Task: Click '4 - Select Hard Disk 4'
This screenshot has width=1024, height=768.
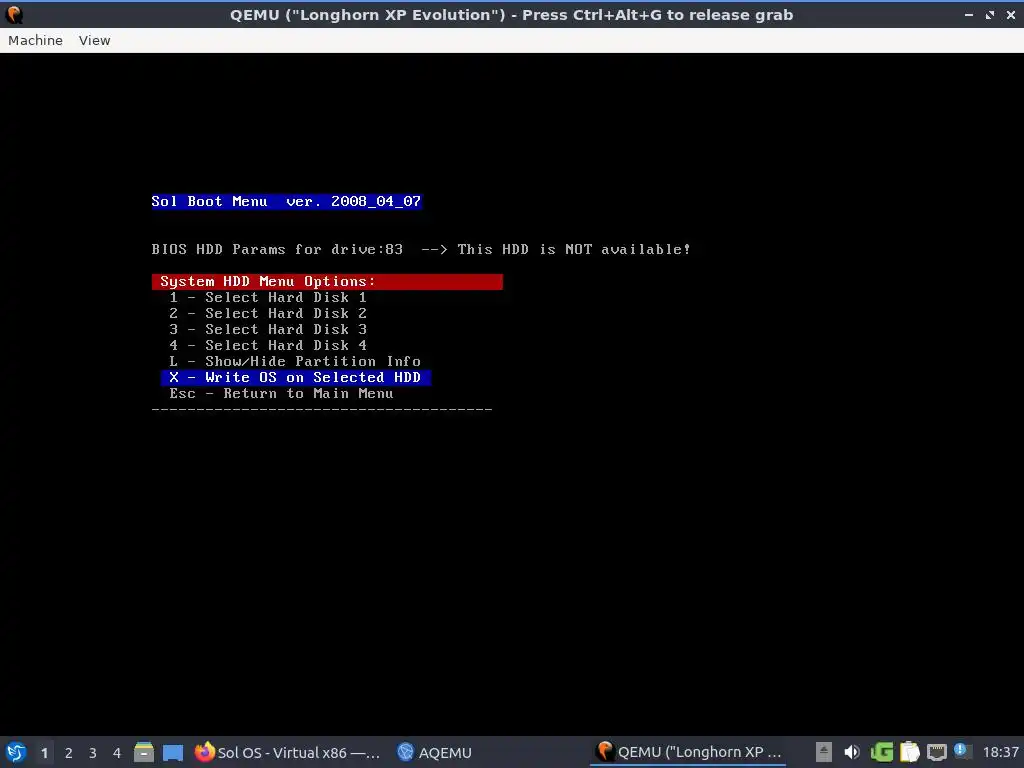Action: tap(268, 345)
